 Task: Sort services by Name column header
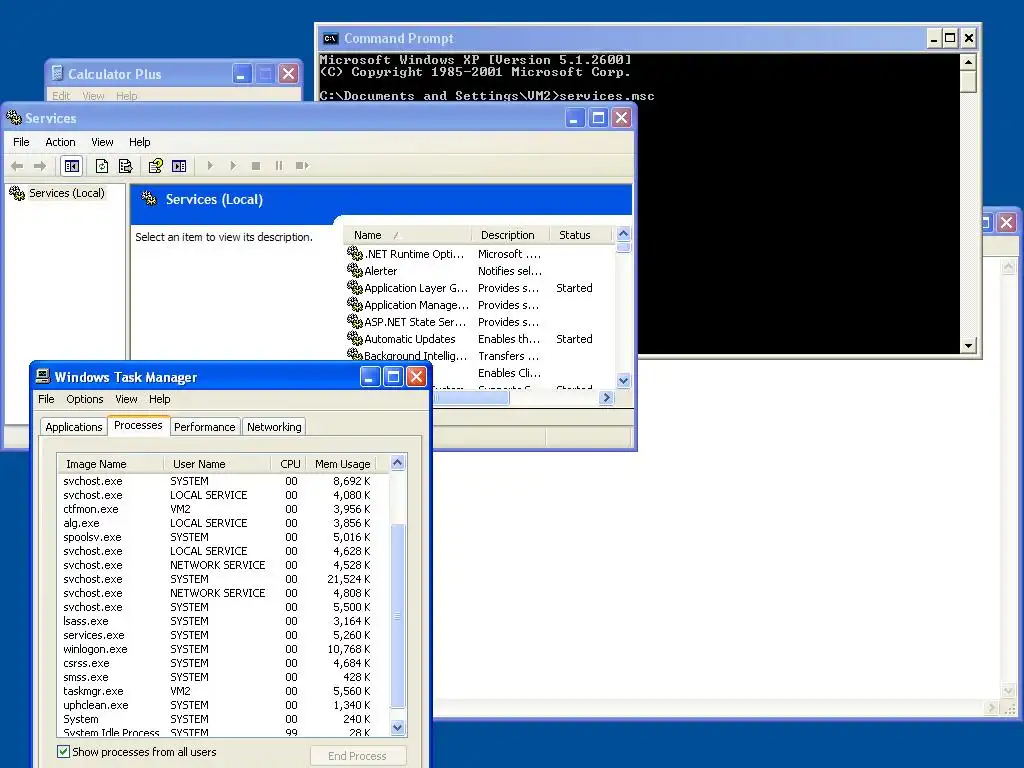(x=406, y=235)
